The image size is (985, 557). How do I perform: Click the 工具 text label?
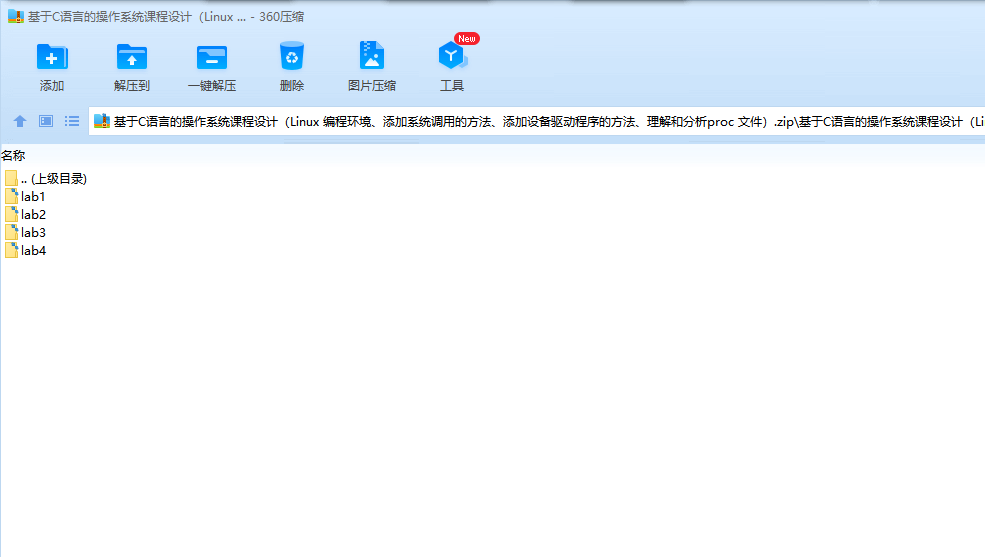click(x=452, y=86)
